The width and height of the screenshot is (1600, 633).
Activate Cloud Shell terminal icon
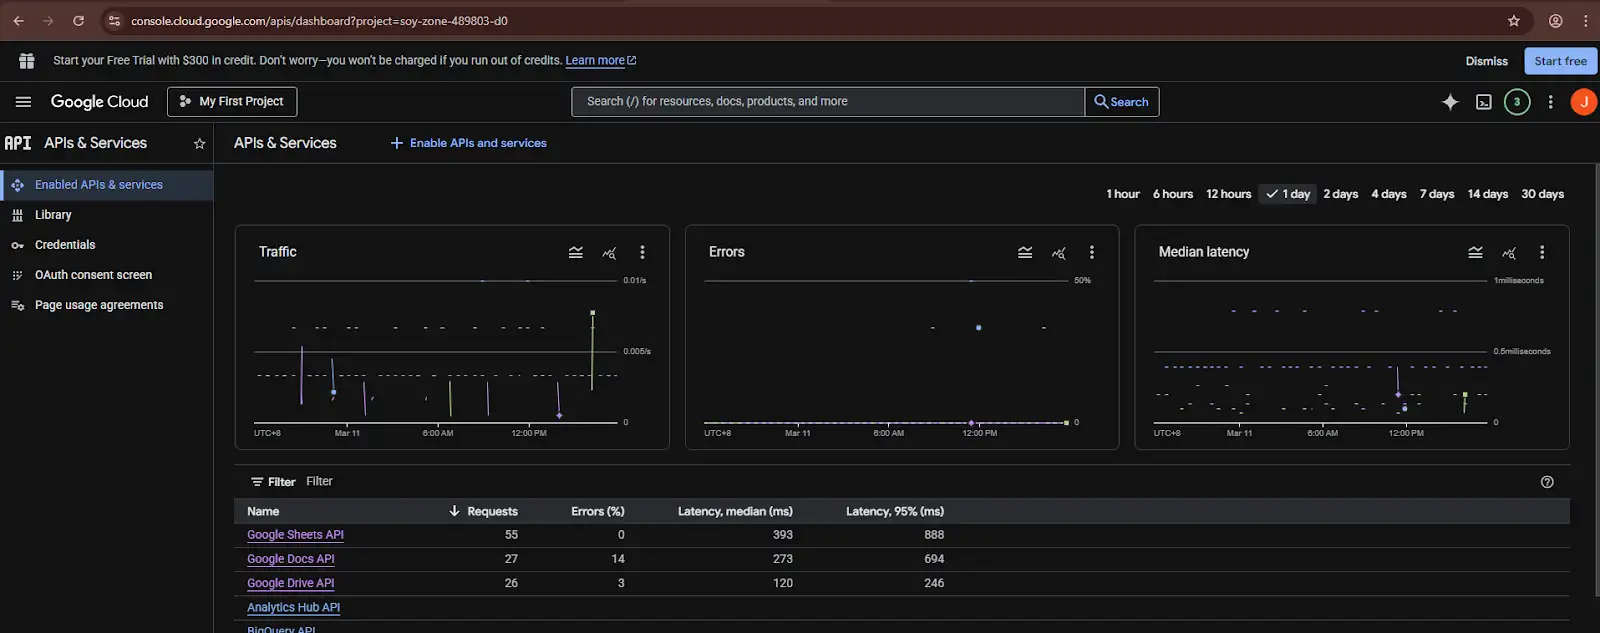pyautogui.click(x=1484, y=102)
